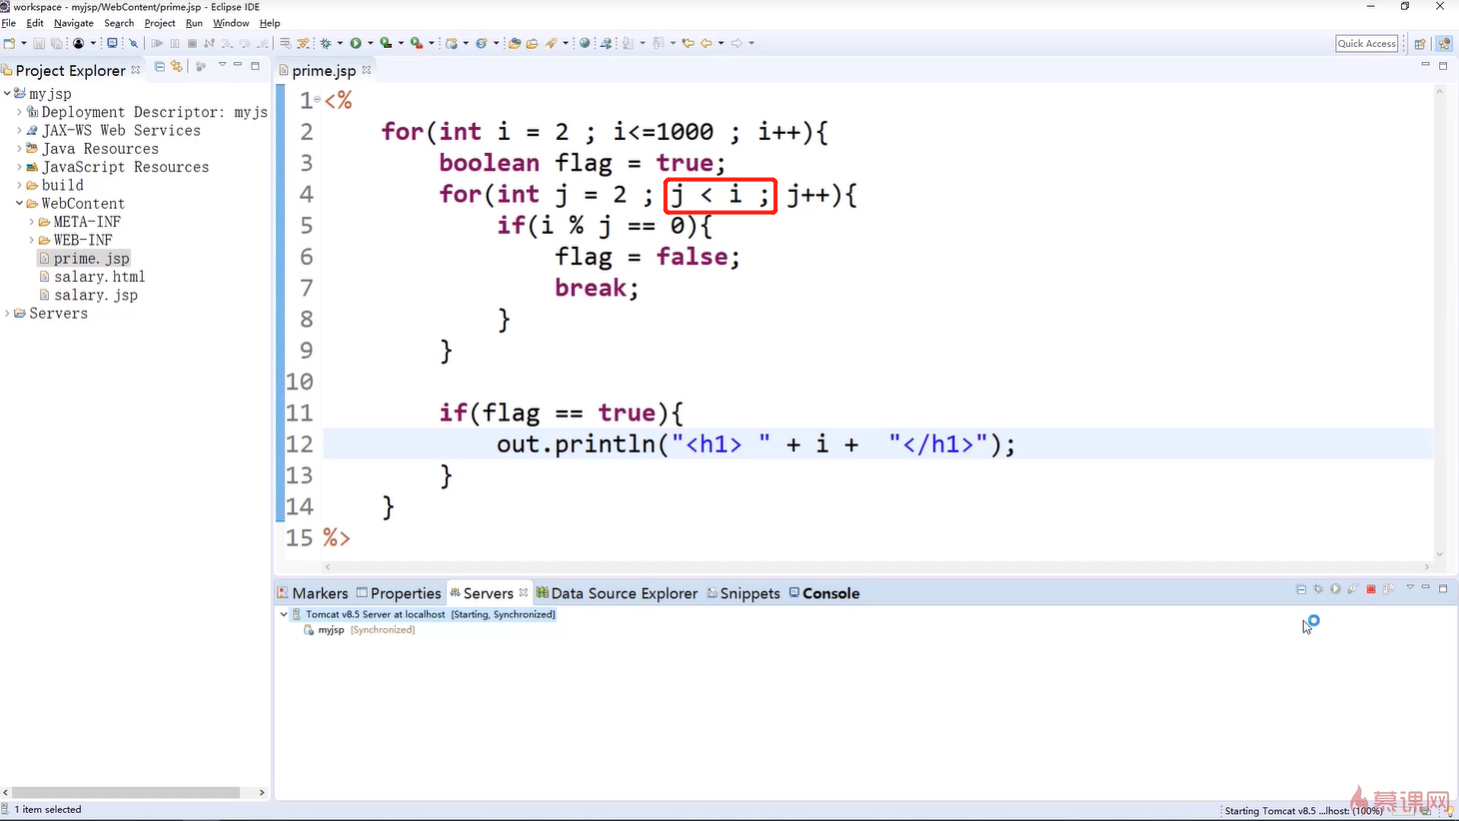
Task: Open Run button dropdown arrow
Action: [x=370, y=43]
